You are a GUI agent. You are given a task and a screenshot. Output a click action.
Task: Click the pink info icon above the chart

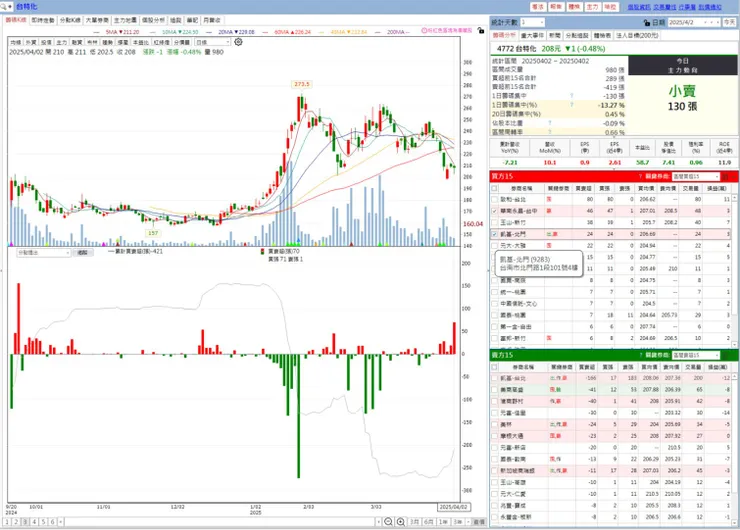[x=424, y=31]
